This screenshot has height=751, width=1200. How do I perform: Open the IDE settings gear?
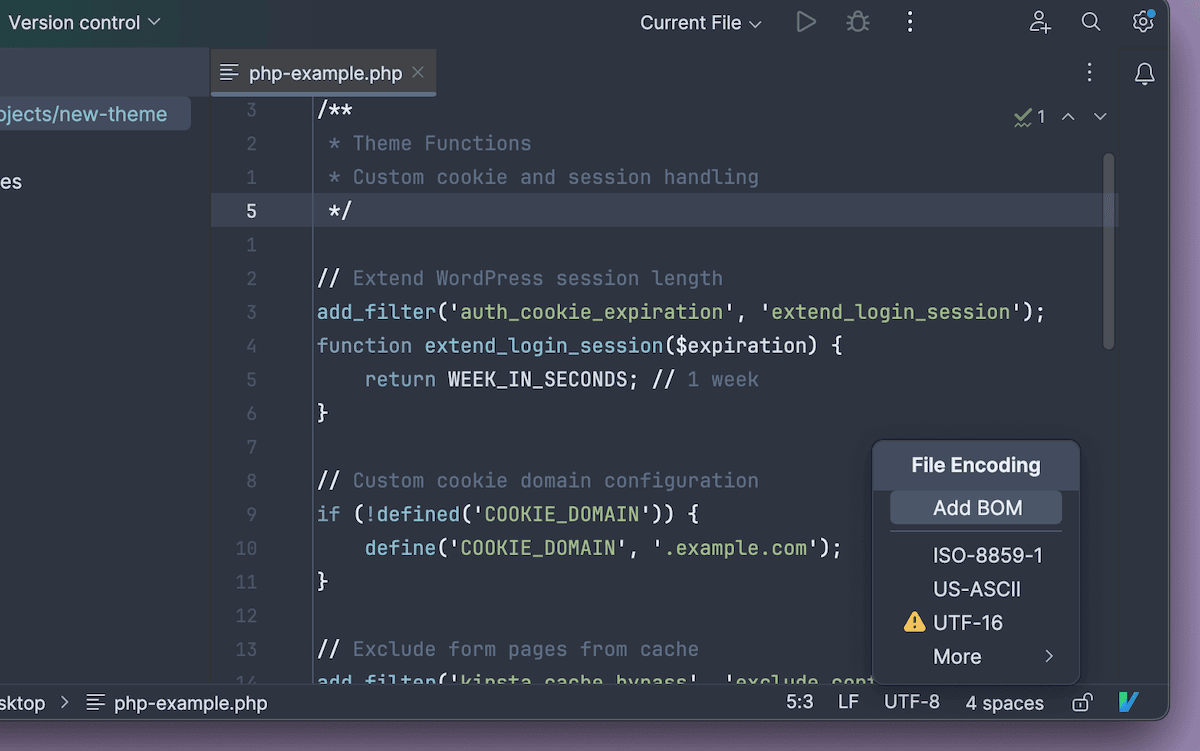click(1143, 21)
